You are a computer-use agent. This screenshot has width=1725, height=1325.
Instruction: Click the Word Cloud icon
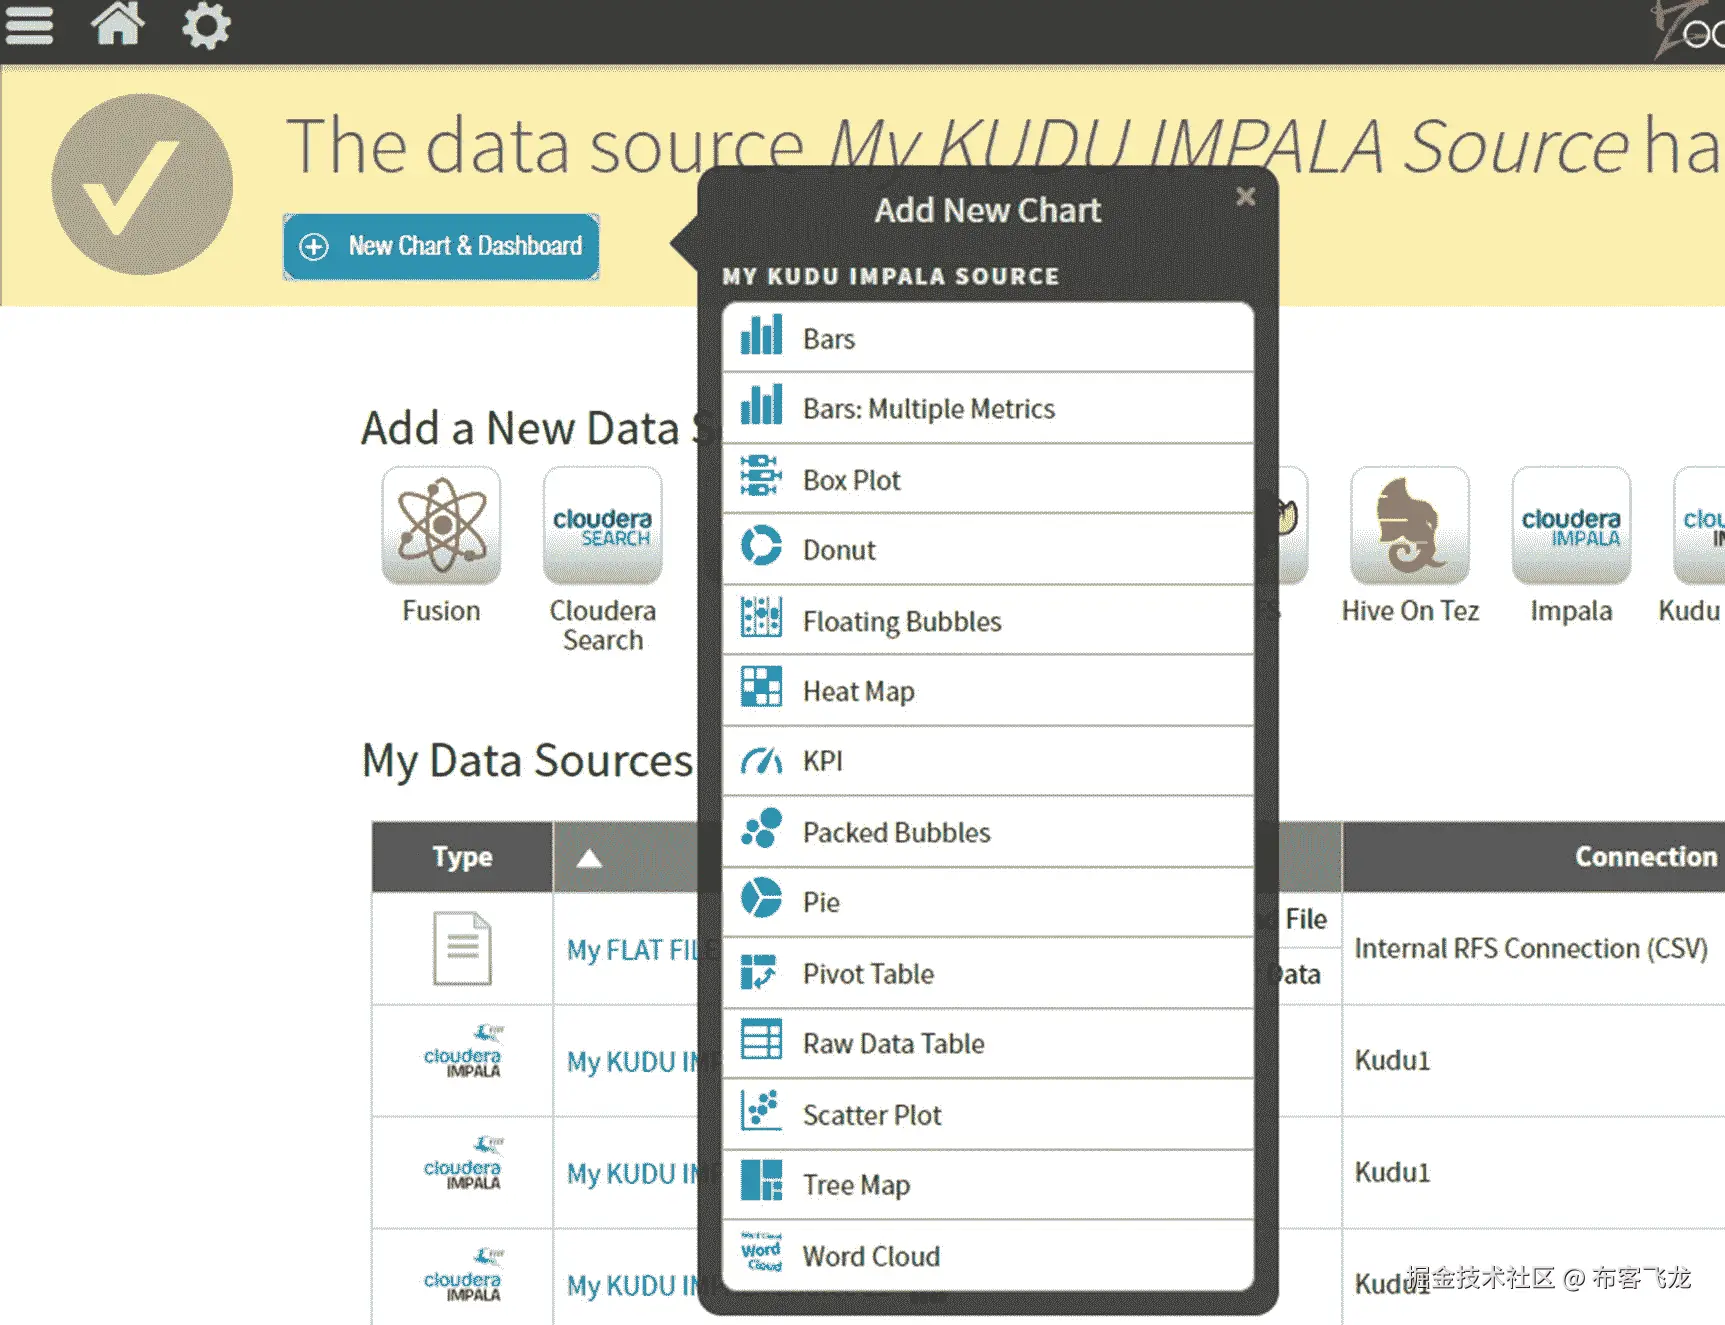[x=761, y=1251]
